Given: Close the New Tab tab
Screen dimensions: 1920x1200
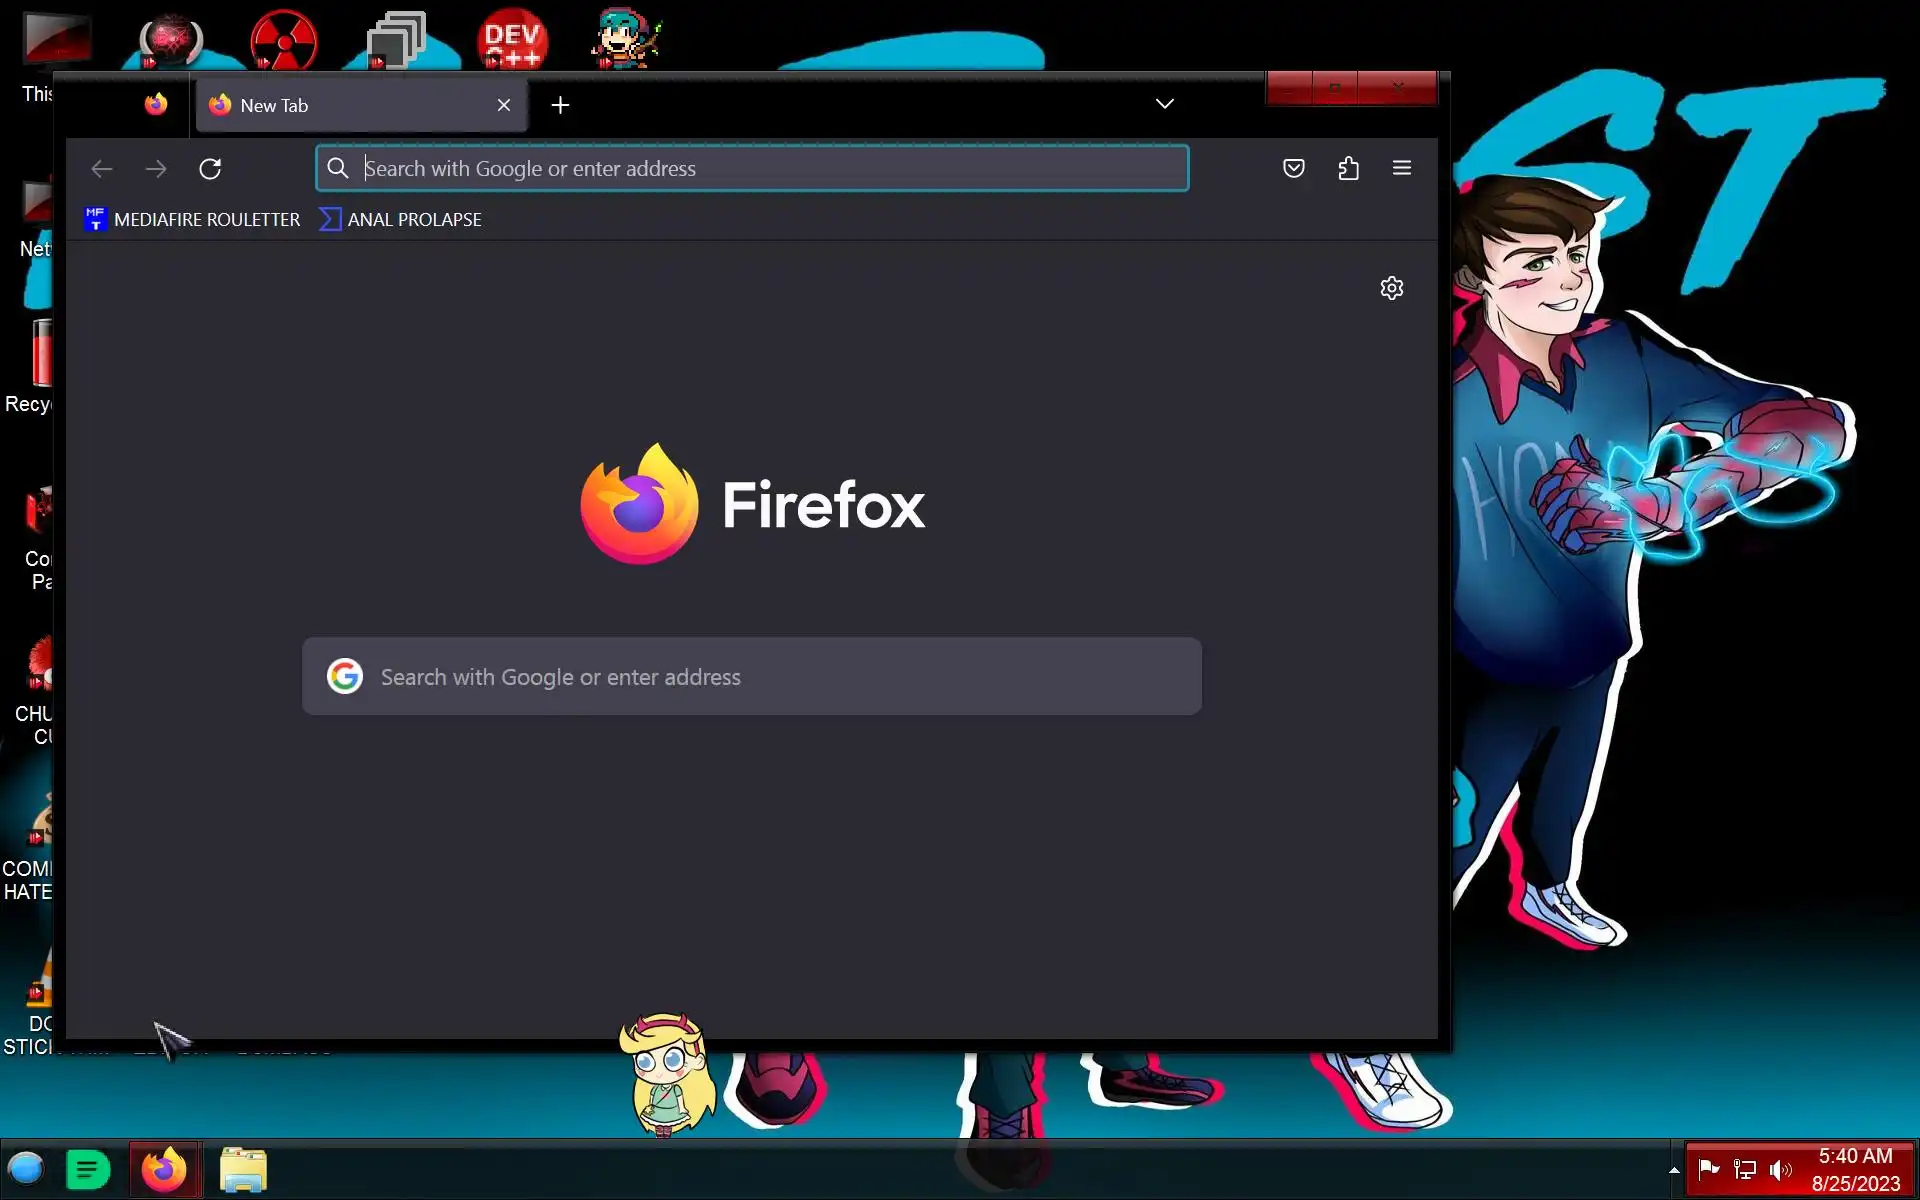Looking at the screenshot, I should click(x=504, y=105).
